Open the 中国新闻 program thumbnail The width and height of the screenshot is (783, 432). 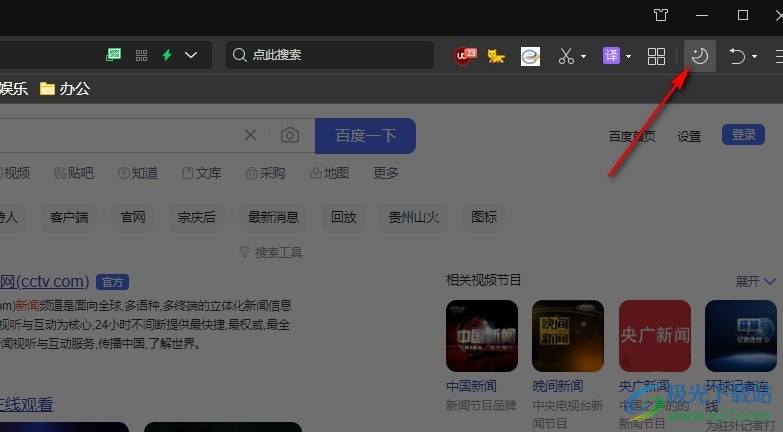(x=482, y=336)
